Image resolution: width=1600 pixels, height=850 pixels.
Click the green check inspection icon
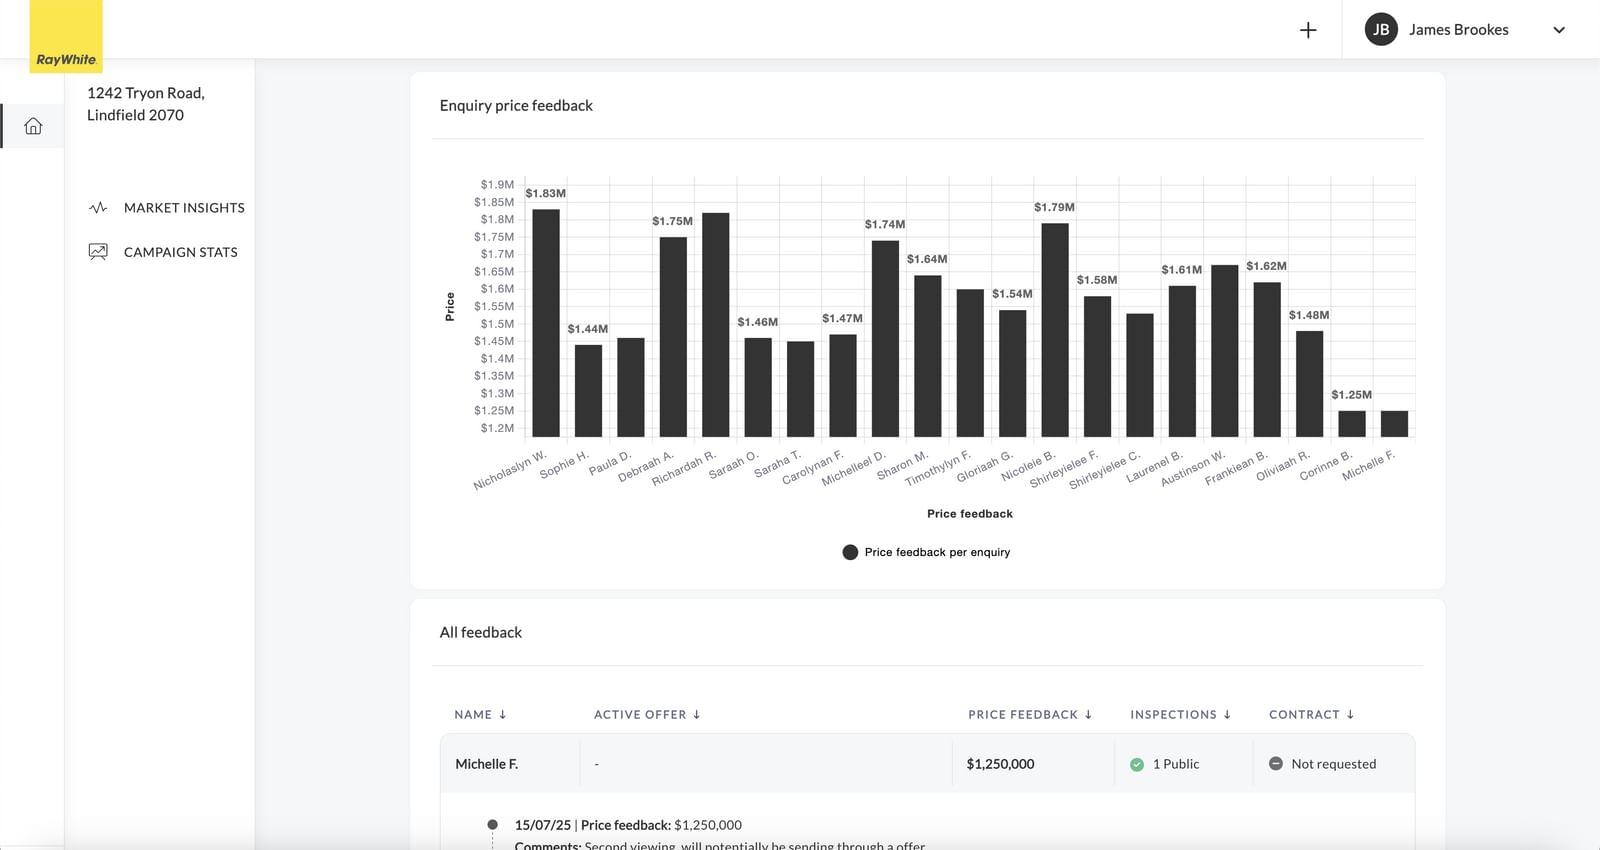coord(1137,764)
